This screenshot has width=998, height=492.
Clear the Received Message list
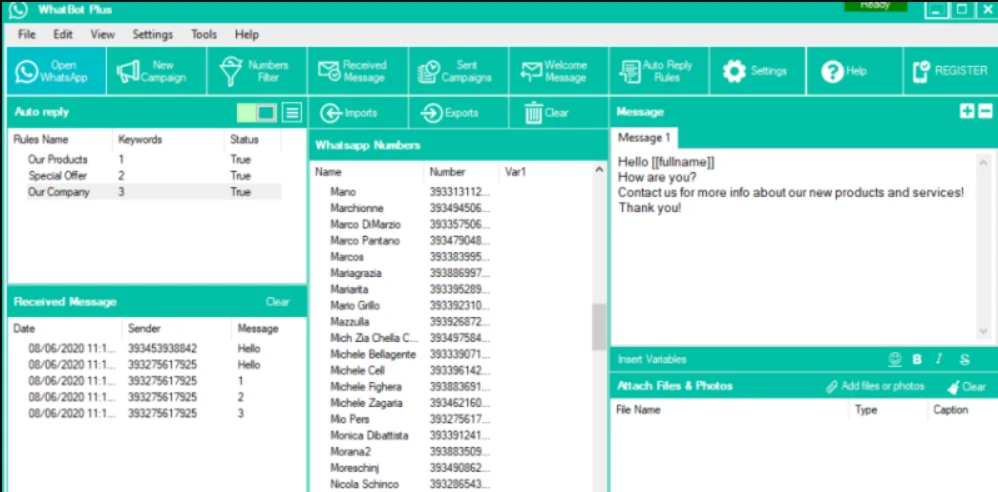point(278,302)
